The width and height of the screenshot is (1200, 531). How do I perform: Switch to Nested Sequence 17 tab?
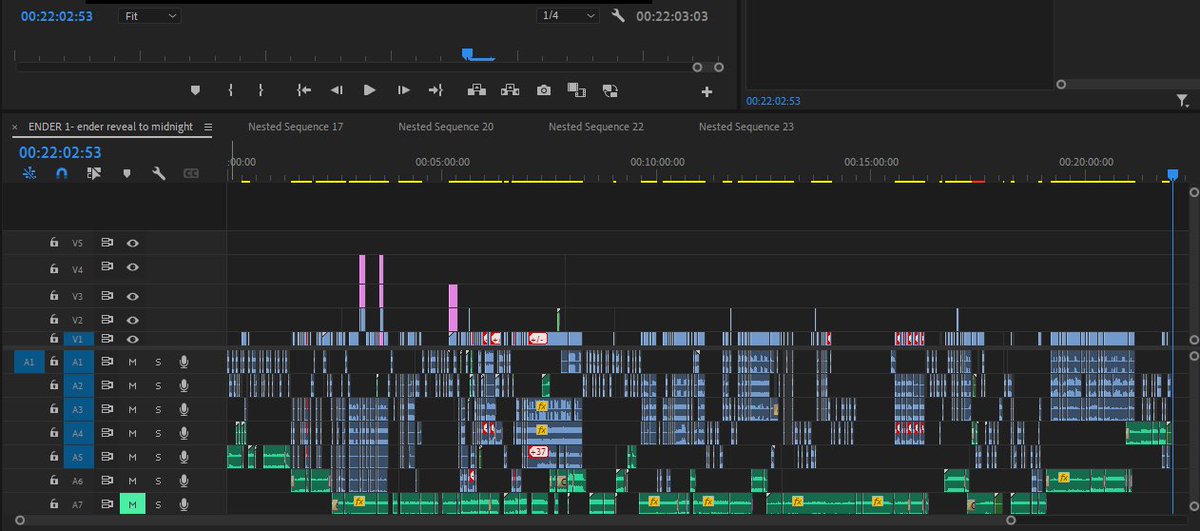(x=296, y=127)
